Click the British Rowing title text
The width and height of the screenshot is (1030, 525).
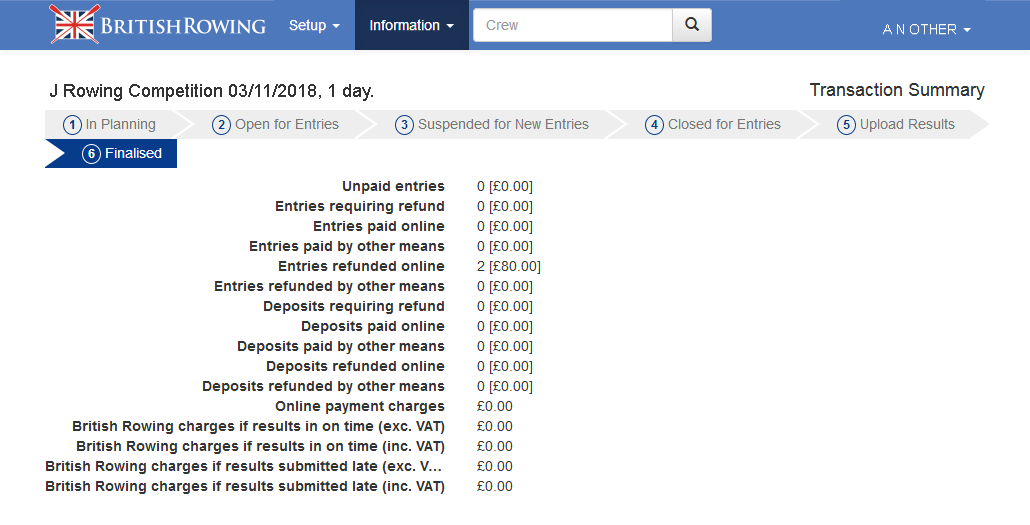click(x=183, y=26)
